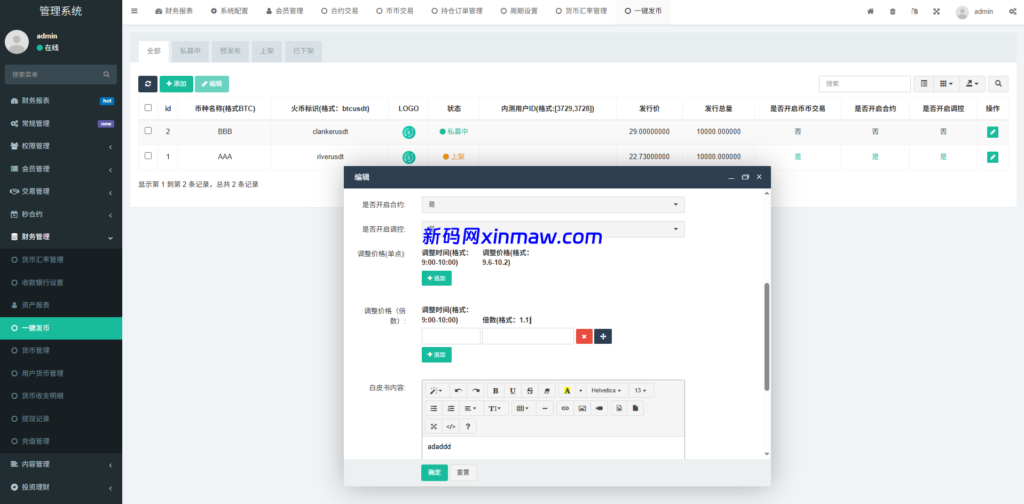Screen dimensions: 1024x504
Task: Open the common search magnifier button
Action: click(998, 84)
